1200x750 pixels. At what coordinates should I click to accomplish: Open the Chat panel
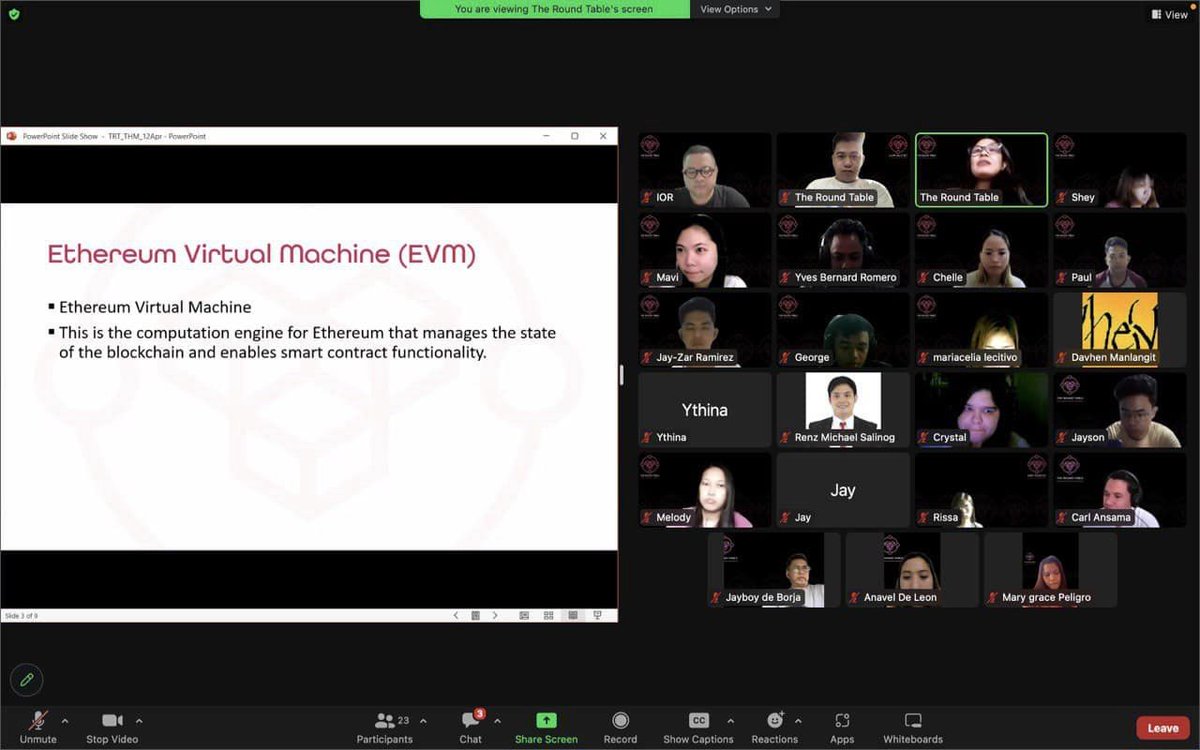[x=470, y=727]
